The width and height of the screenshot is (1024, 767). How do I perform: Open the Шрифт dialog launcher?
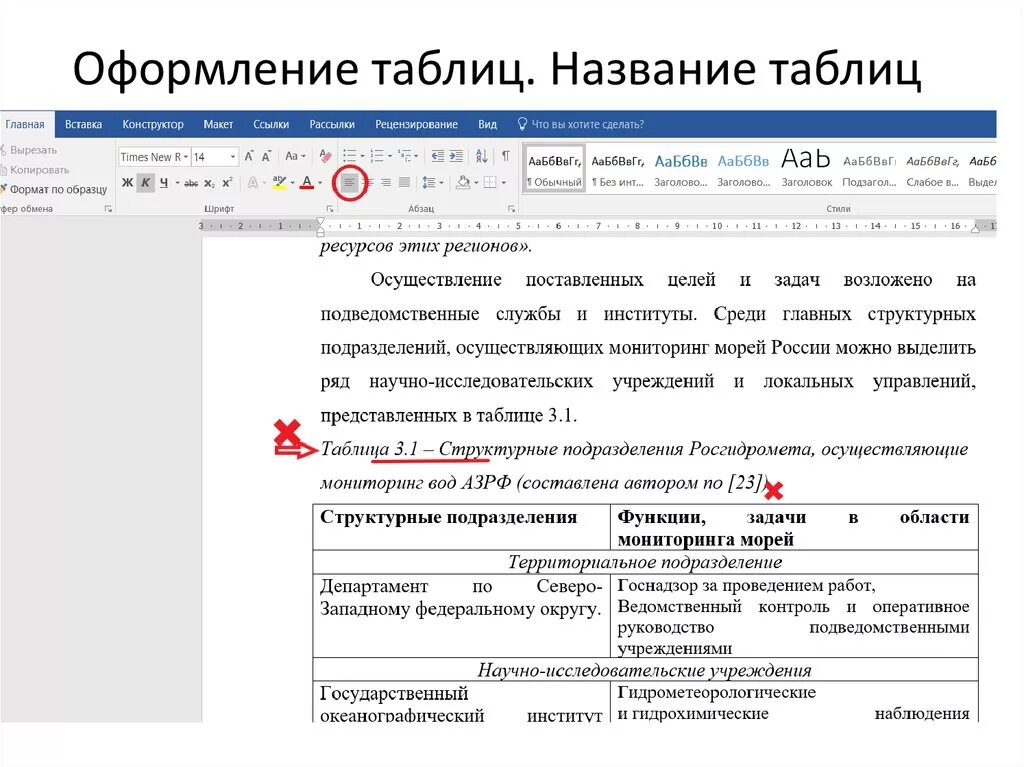330,209
